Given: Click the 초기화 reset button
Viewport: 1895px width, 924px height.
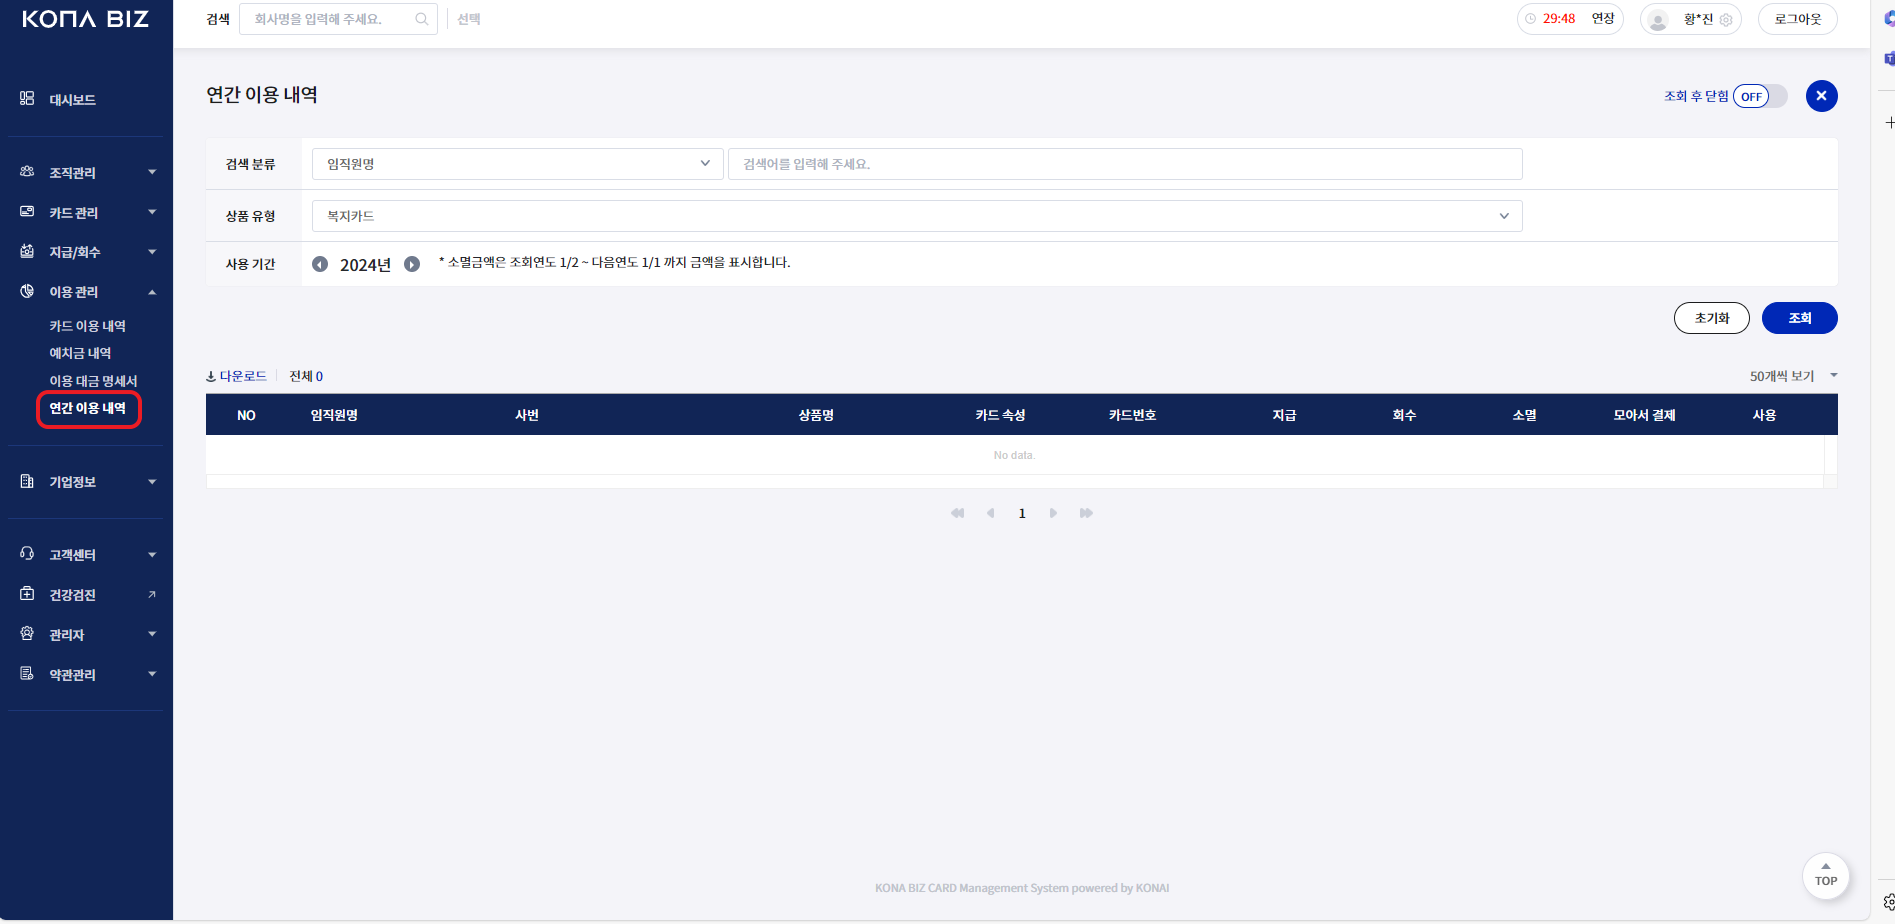Looking at the screenshot, I should 1712,318.
